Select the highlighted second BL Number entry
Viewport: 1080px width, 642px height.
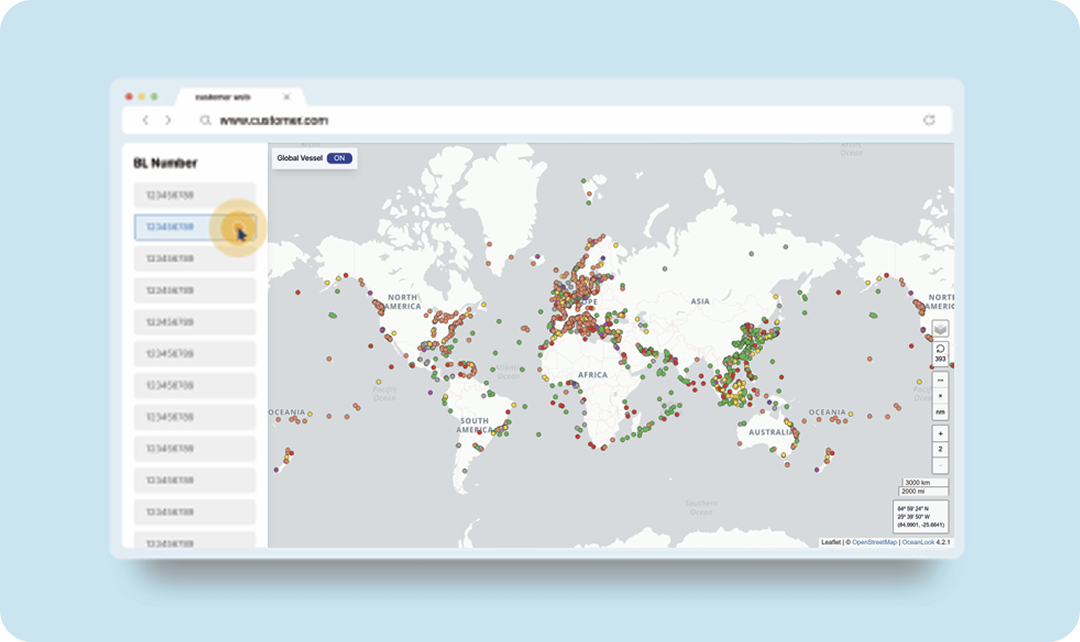[180, 227]
